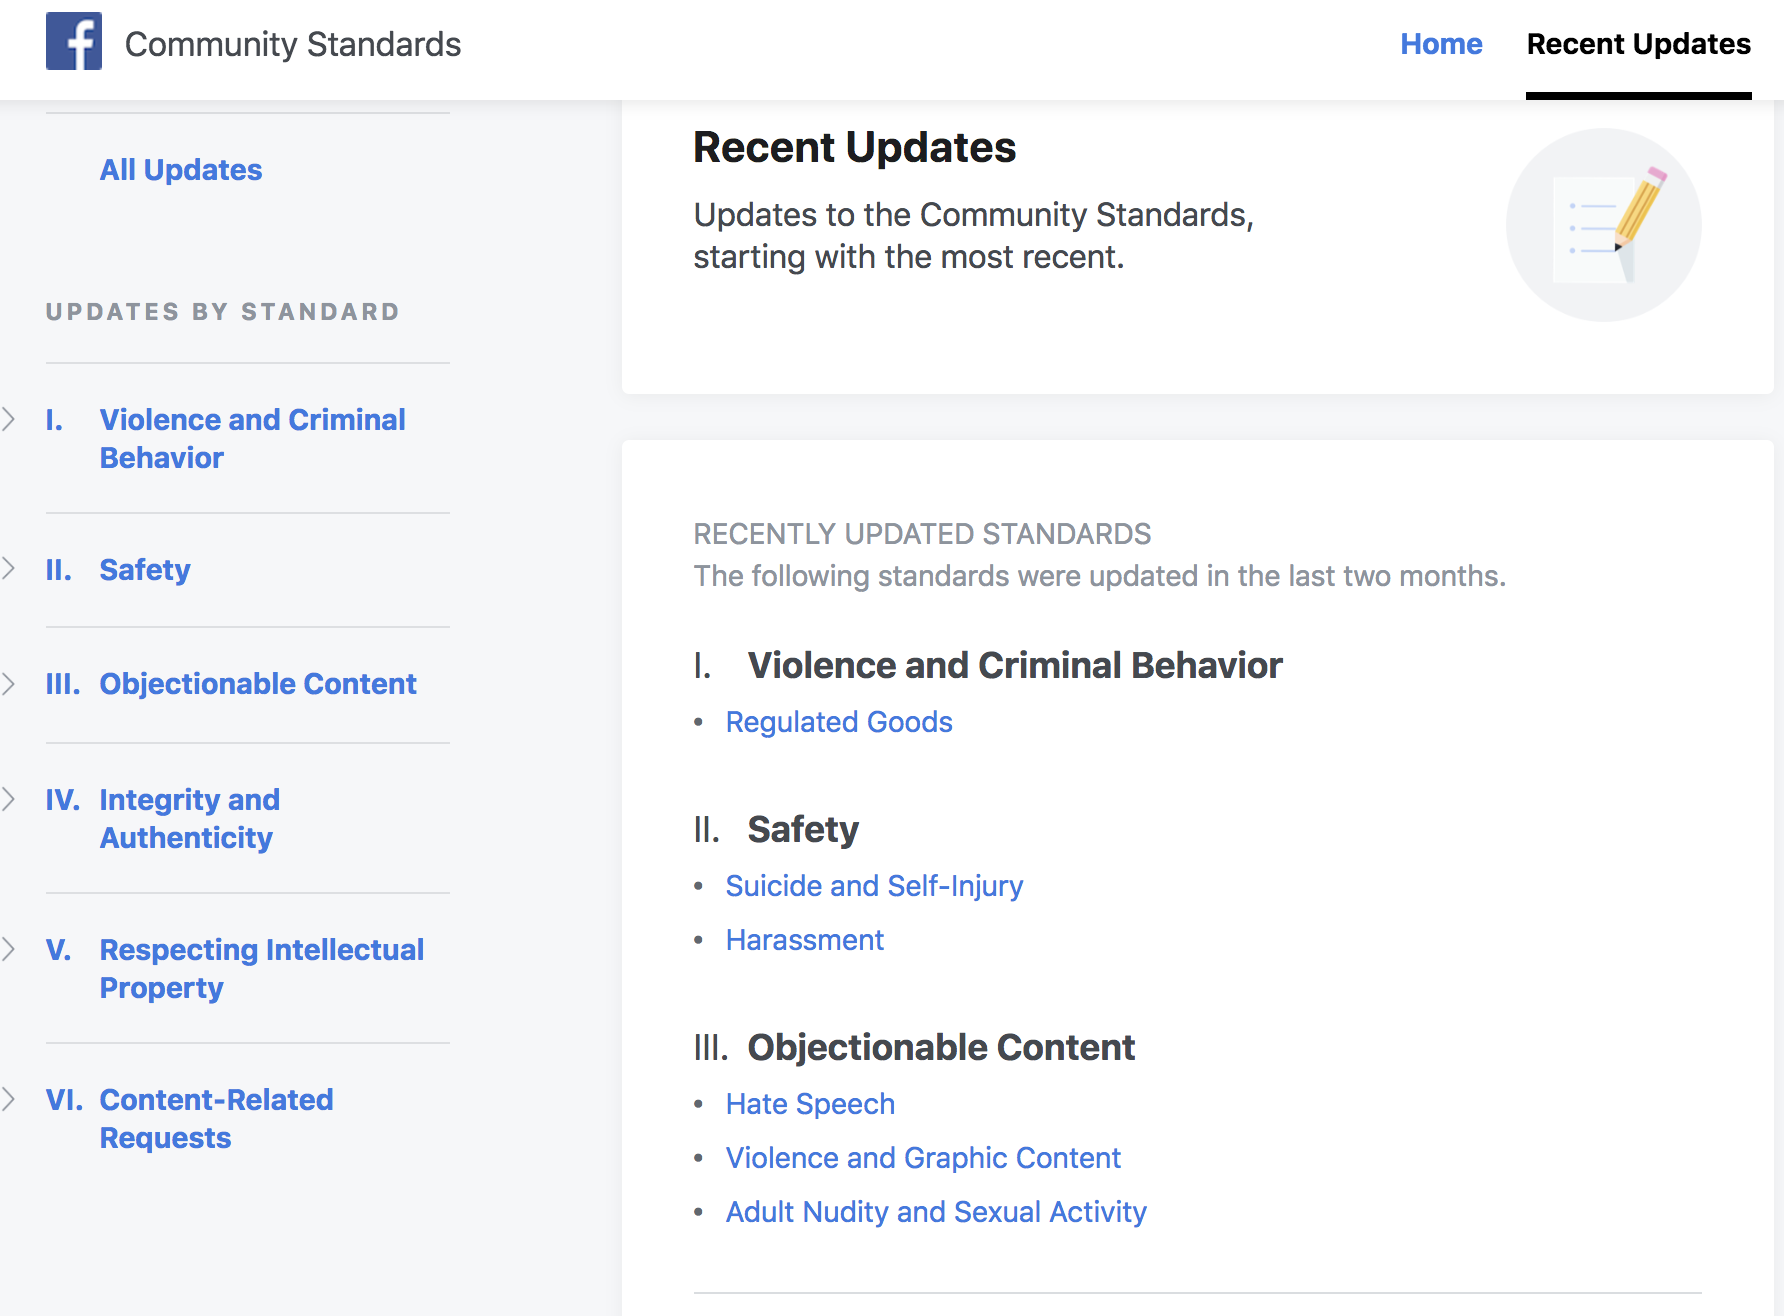The width and height of the screenshot is (1784, 1316).
Task: Go to the Harassment standard
Action: (x=805, y=940)
